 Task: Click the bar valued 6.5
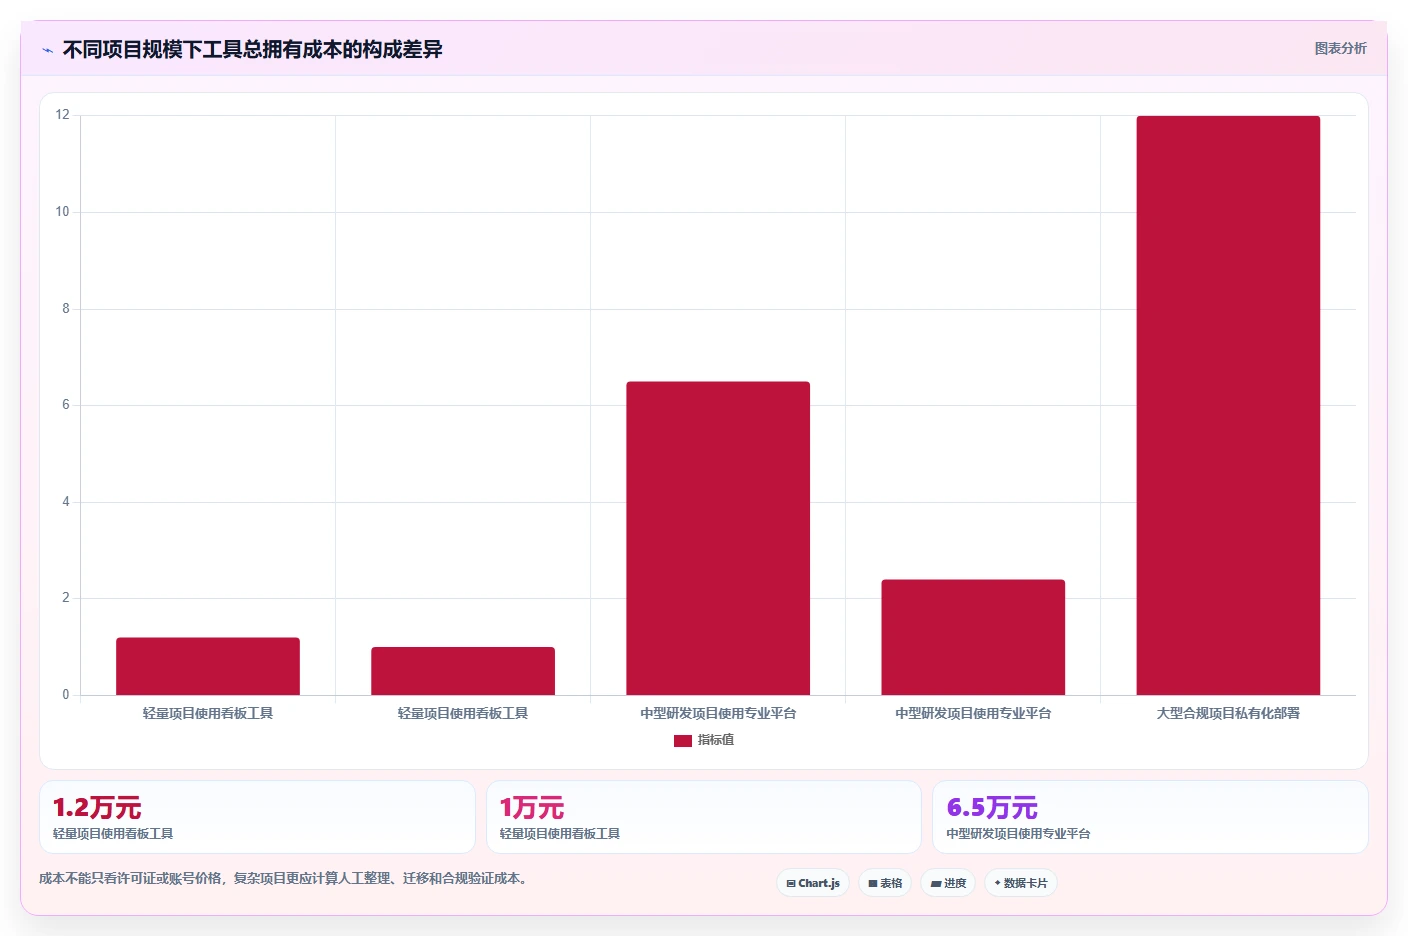(x=718, y=538)
